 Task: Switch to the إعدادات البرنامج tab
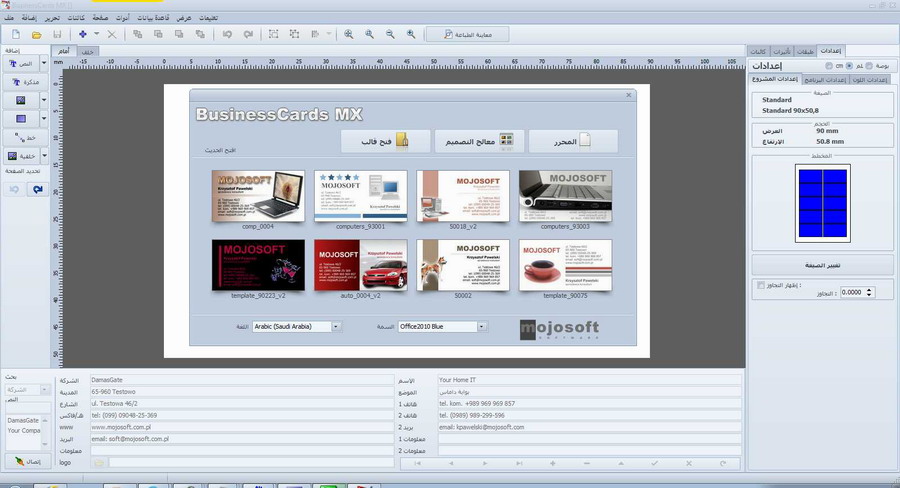pos(825,80)
